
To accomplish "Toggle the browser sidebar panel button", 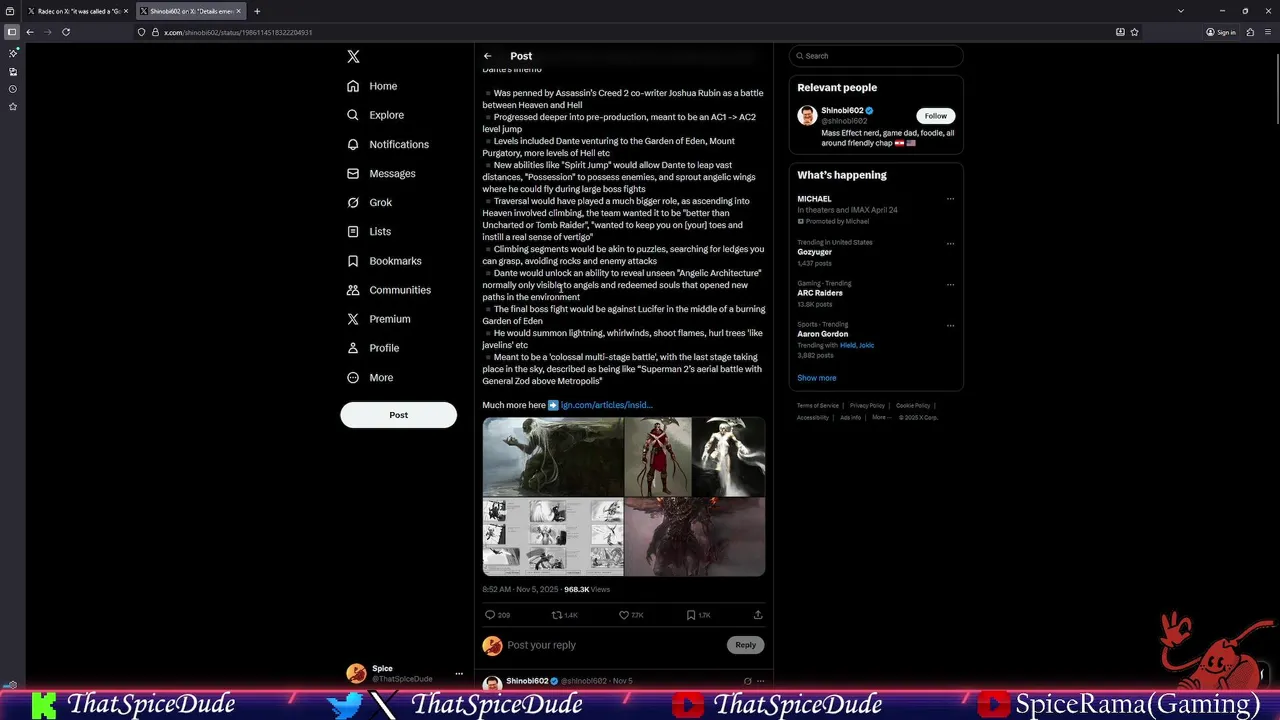I will (x=12, y=32).
